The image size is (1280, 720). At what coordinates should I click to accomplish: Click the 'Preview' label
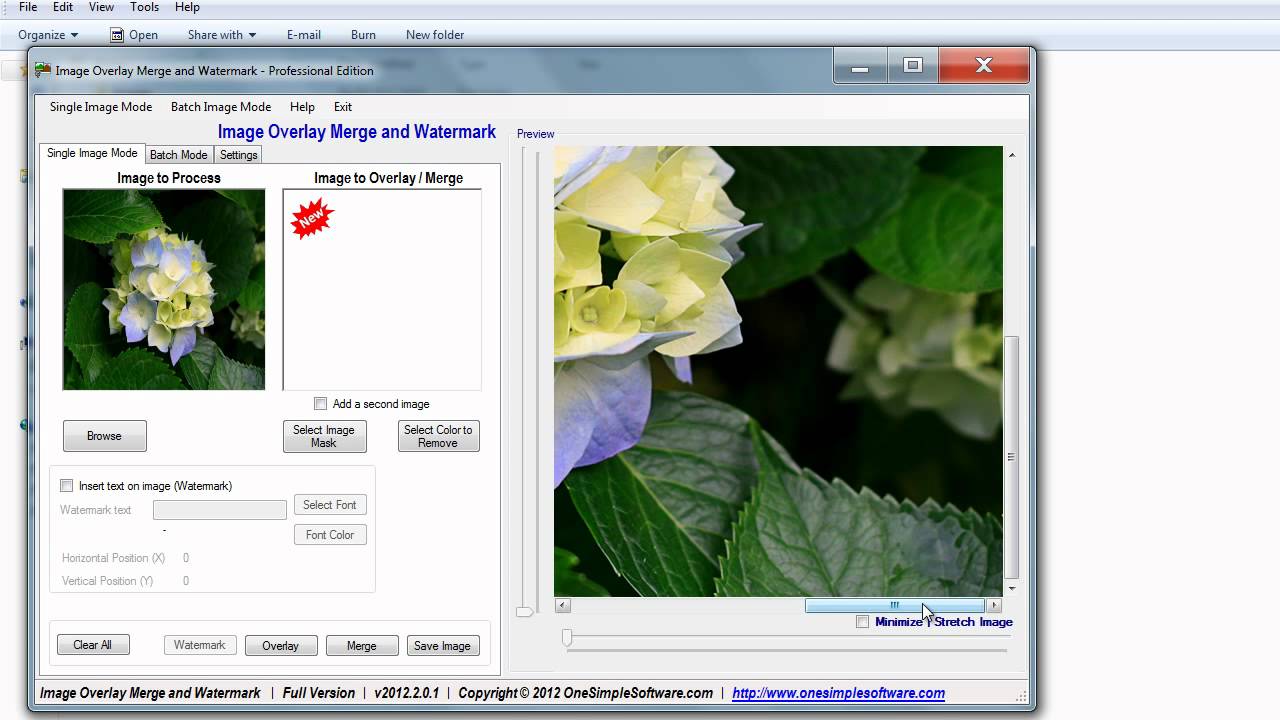(x=535, y=134)
